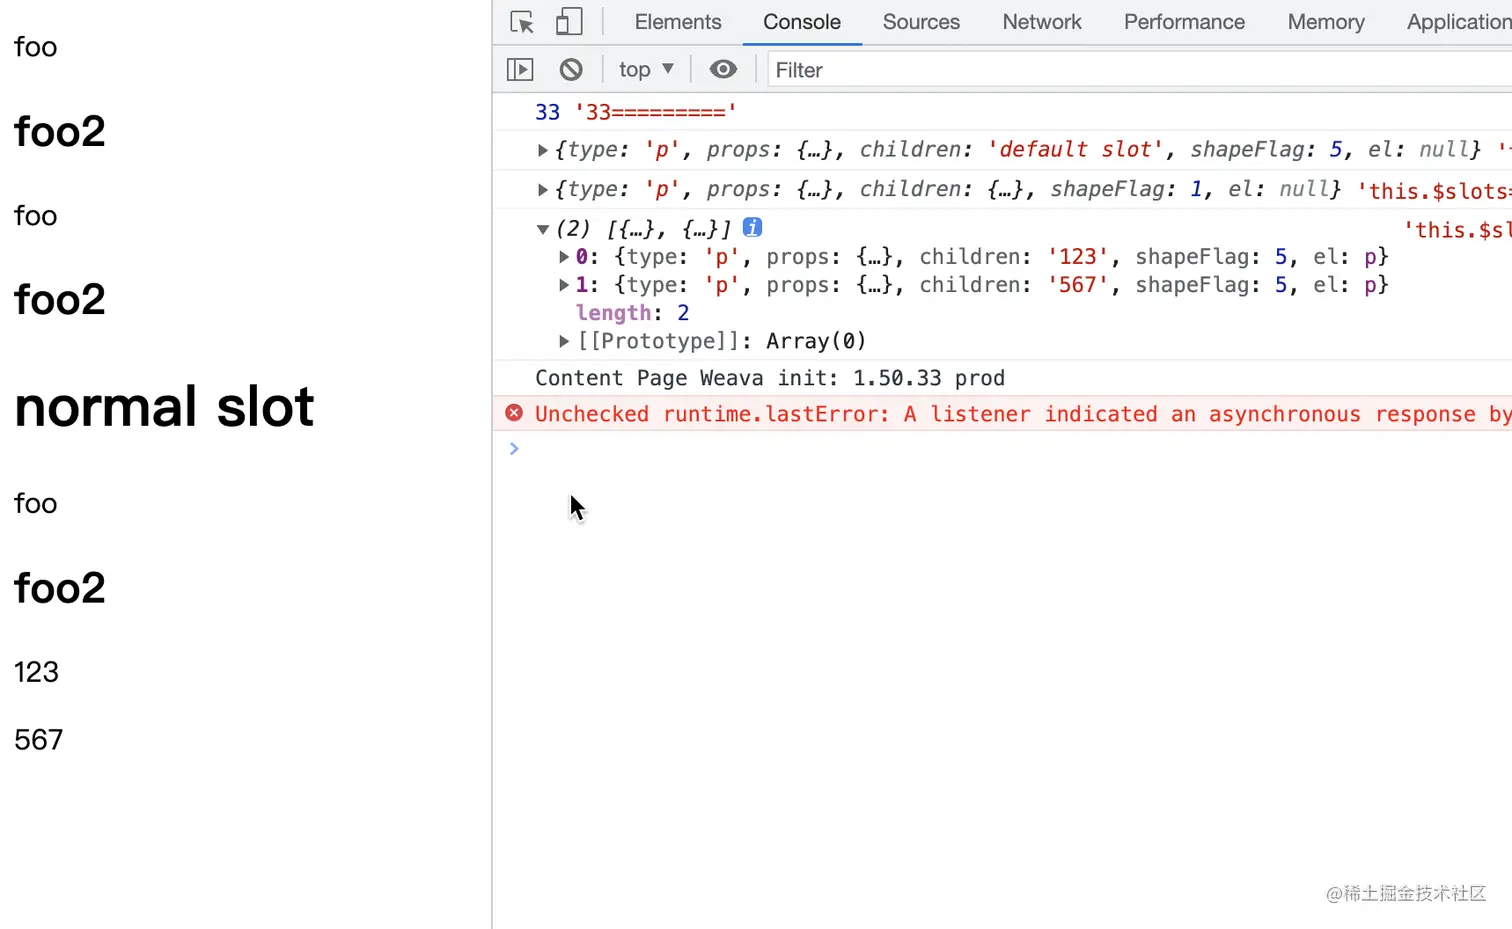Open the Application tab

pyautogui.click(x=1459, y=22)
